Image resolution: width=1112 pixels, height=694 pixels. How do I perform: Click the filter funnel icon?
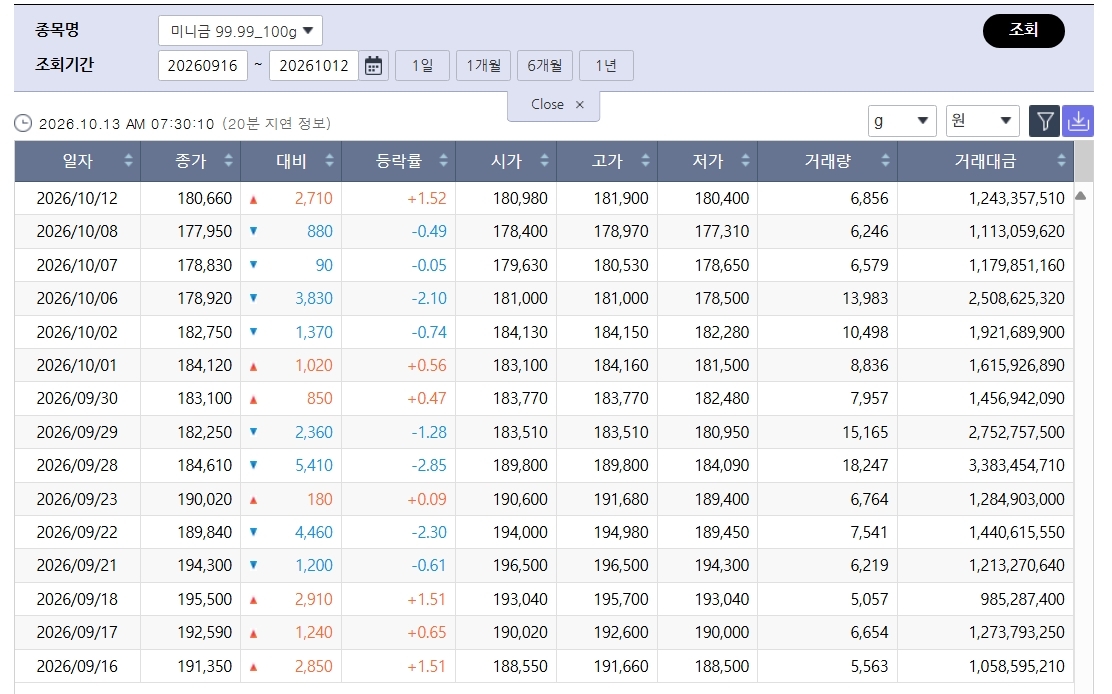(1044, 121)
